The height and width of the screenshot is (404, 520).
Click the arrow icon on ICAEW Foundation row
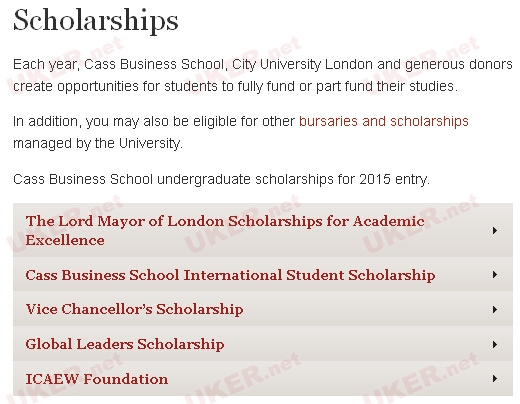pyautogui.click(x=495, y=378)
